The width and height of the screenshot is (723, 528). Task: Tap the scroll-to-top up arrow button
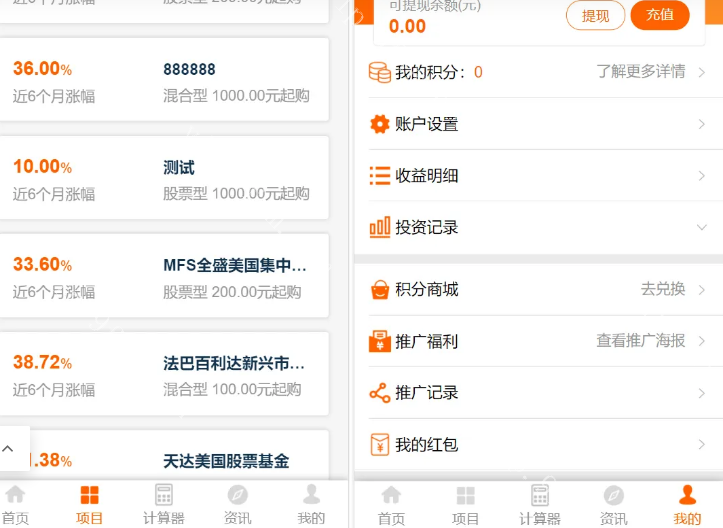point(9,449)
